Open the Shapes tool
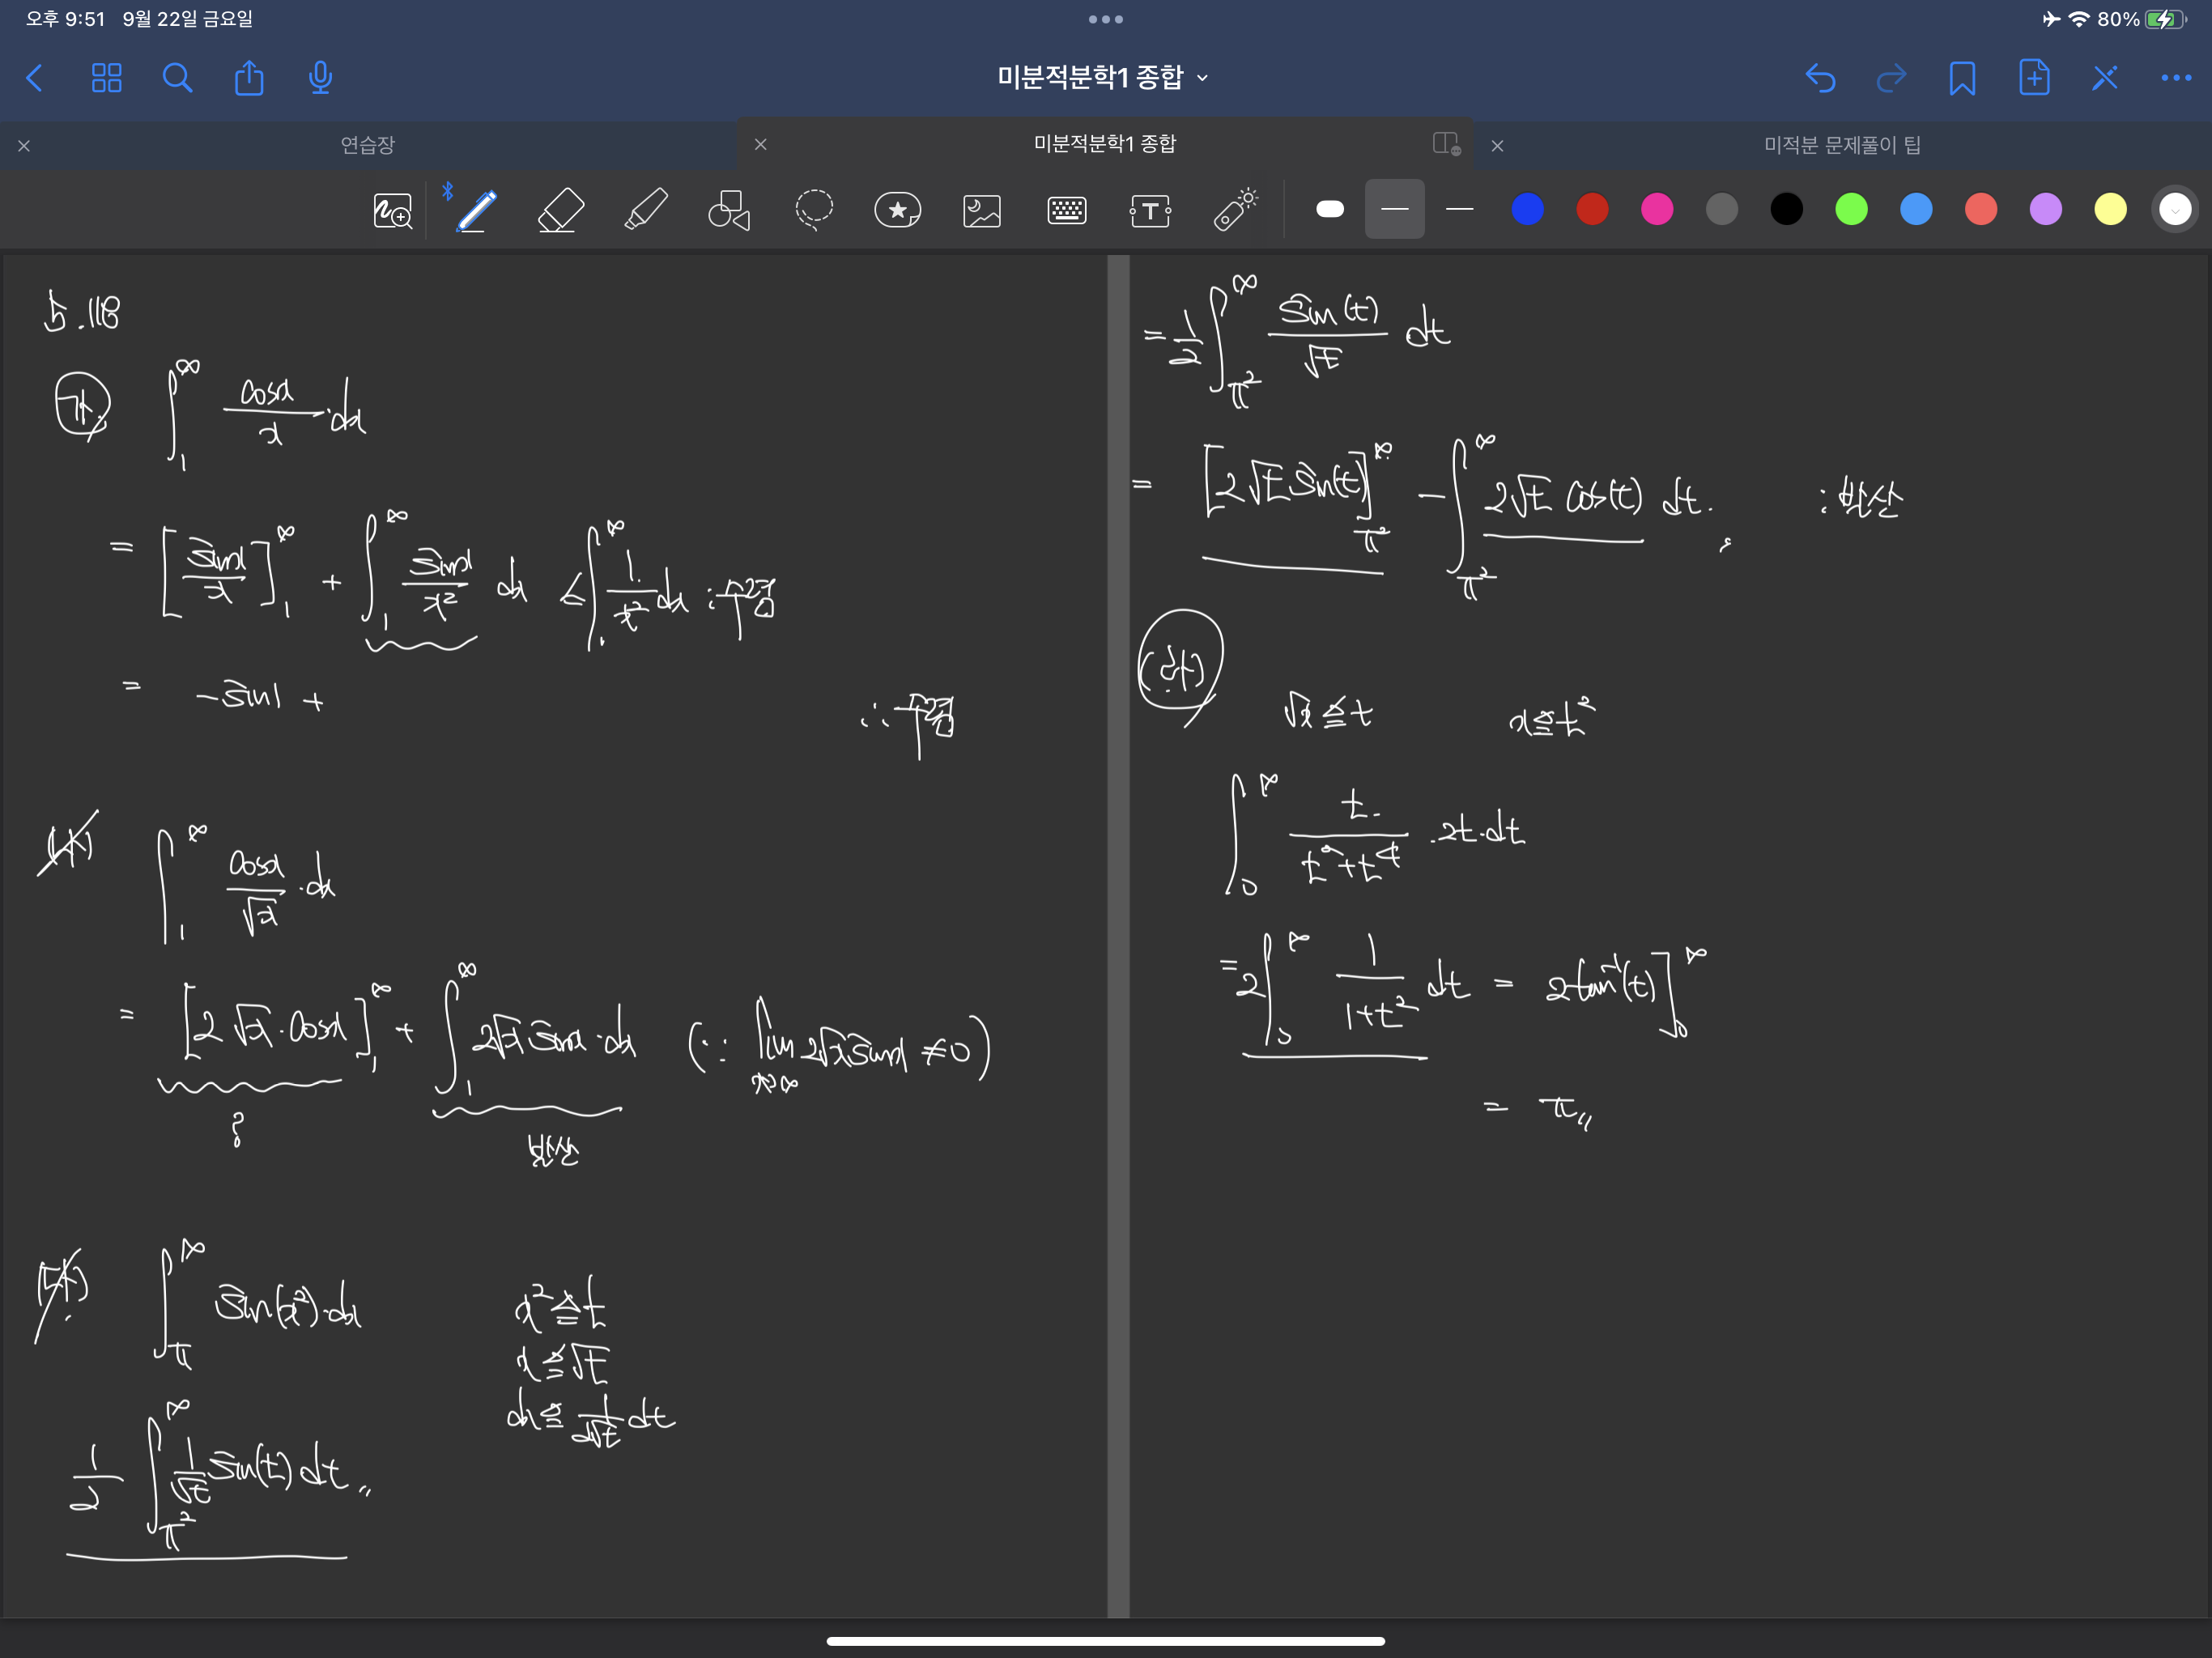 pos(729,210)
